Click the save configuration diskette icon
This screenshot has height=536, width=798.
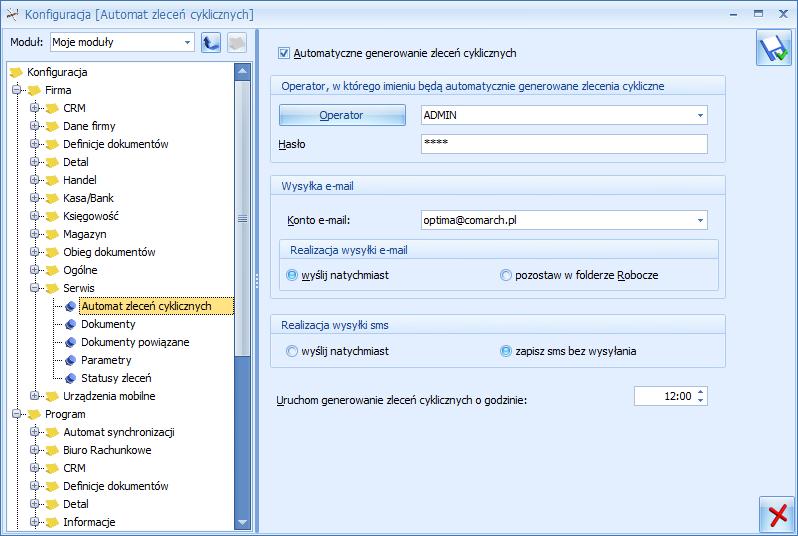coord(774,48)
